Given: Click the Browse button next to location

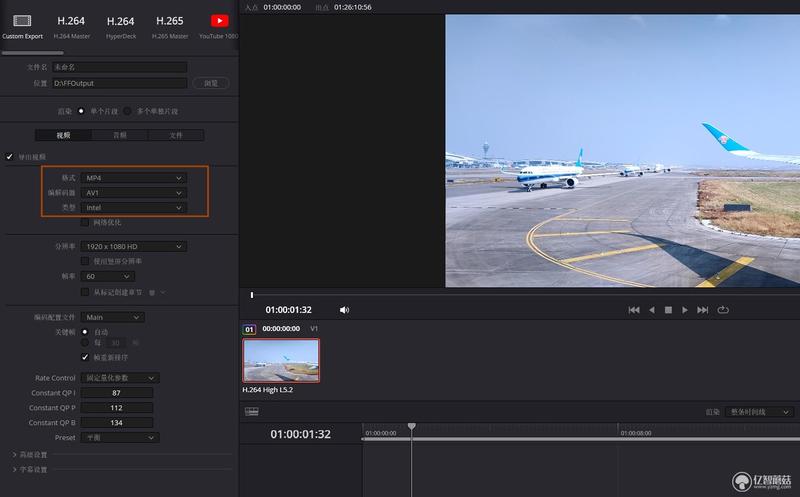Looking at the screenshot, I should 211,83.
